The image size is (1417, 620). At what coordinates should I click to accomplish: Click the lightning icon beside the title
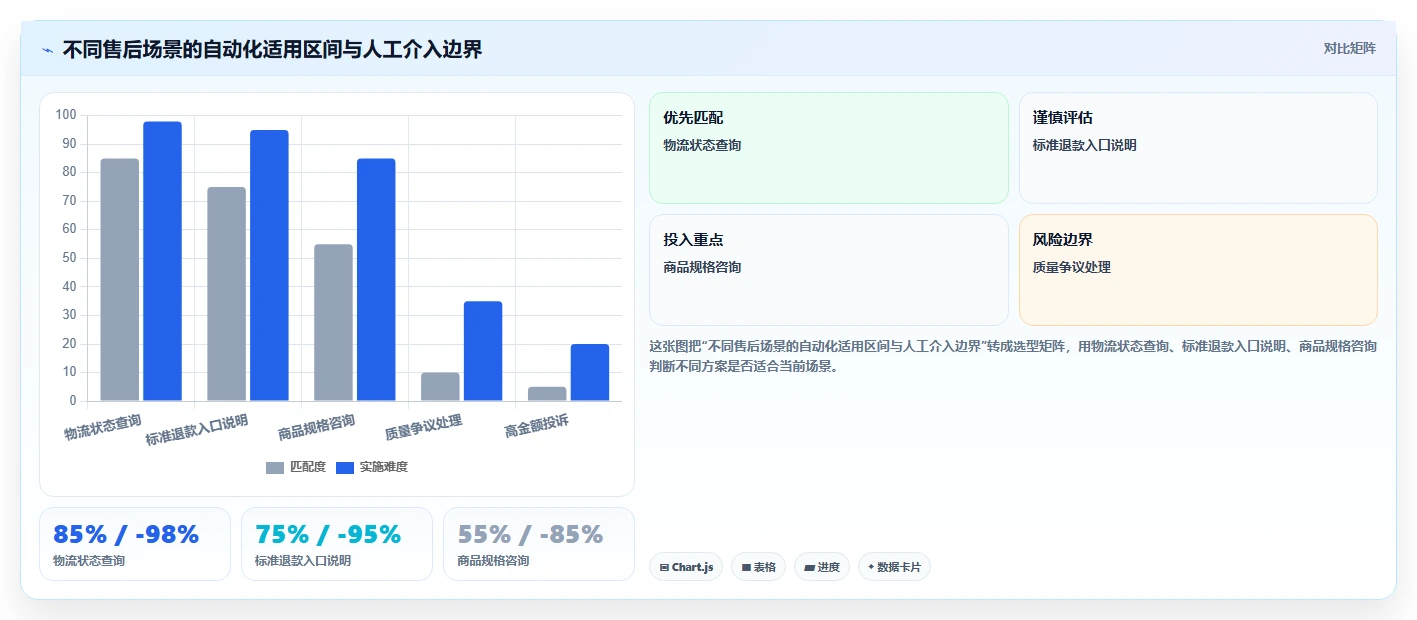click(47, 49)
